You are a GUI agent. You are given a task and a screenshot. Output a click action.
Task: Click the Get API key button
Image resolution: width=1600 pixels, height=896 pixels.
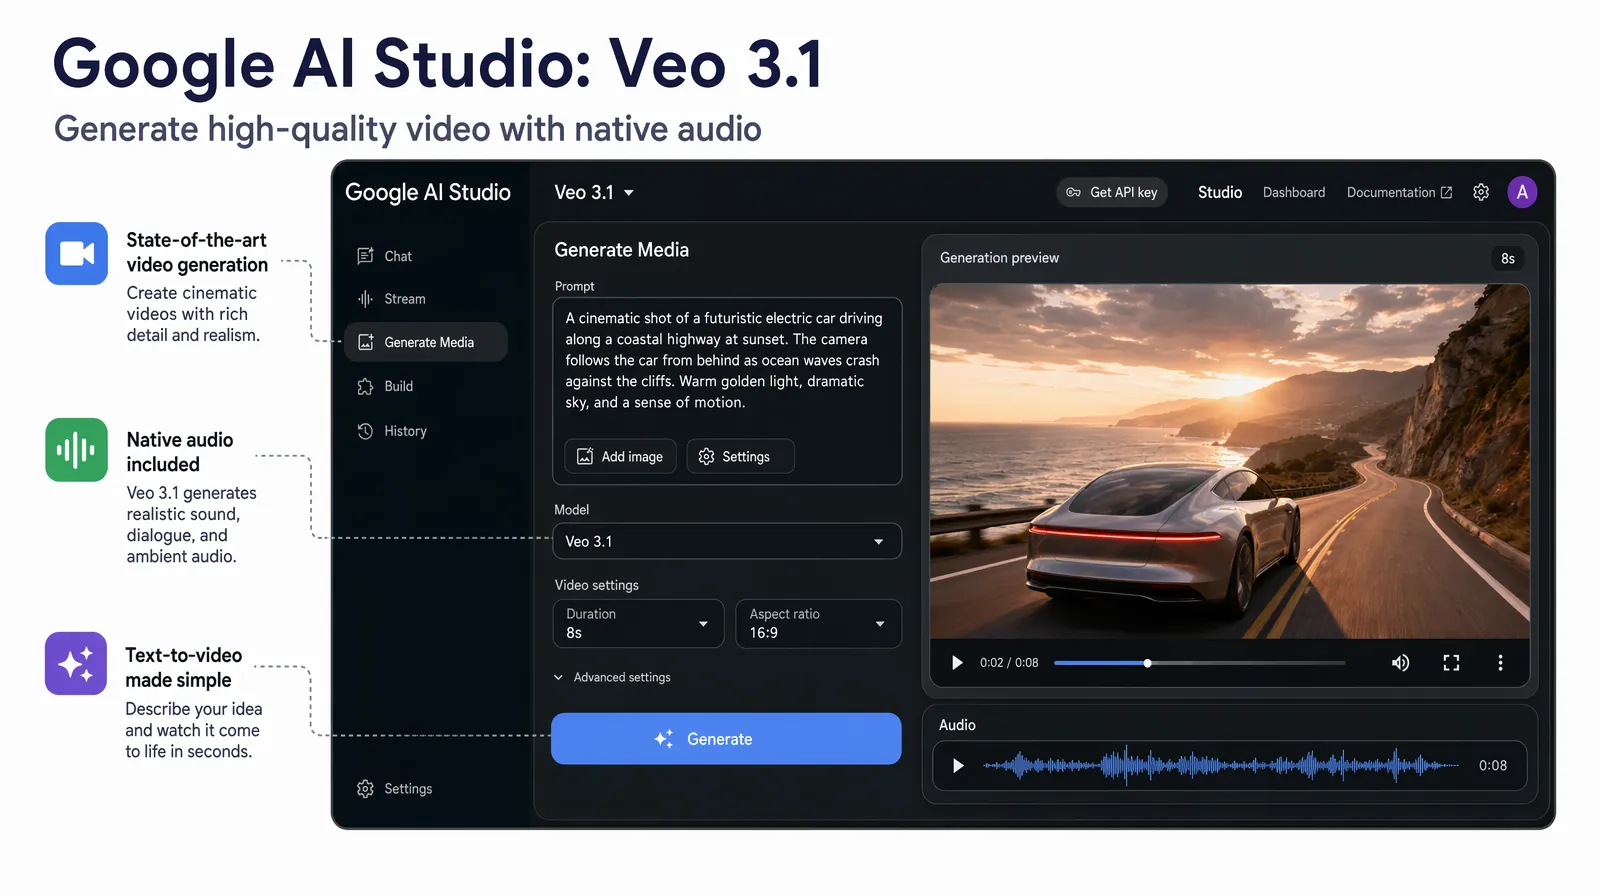pos(1112,192)
